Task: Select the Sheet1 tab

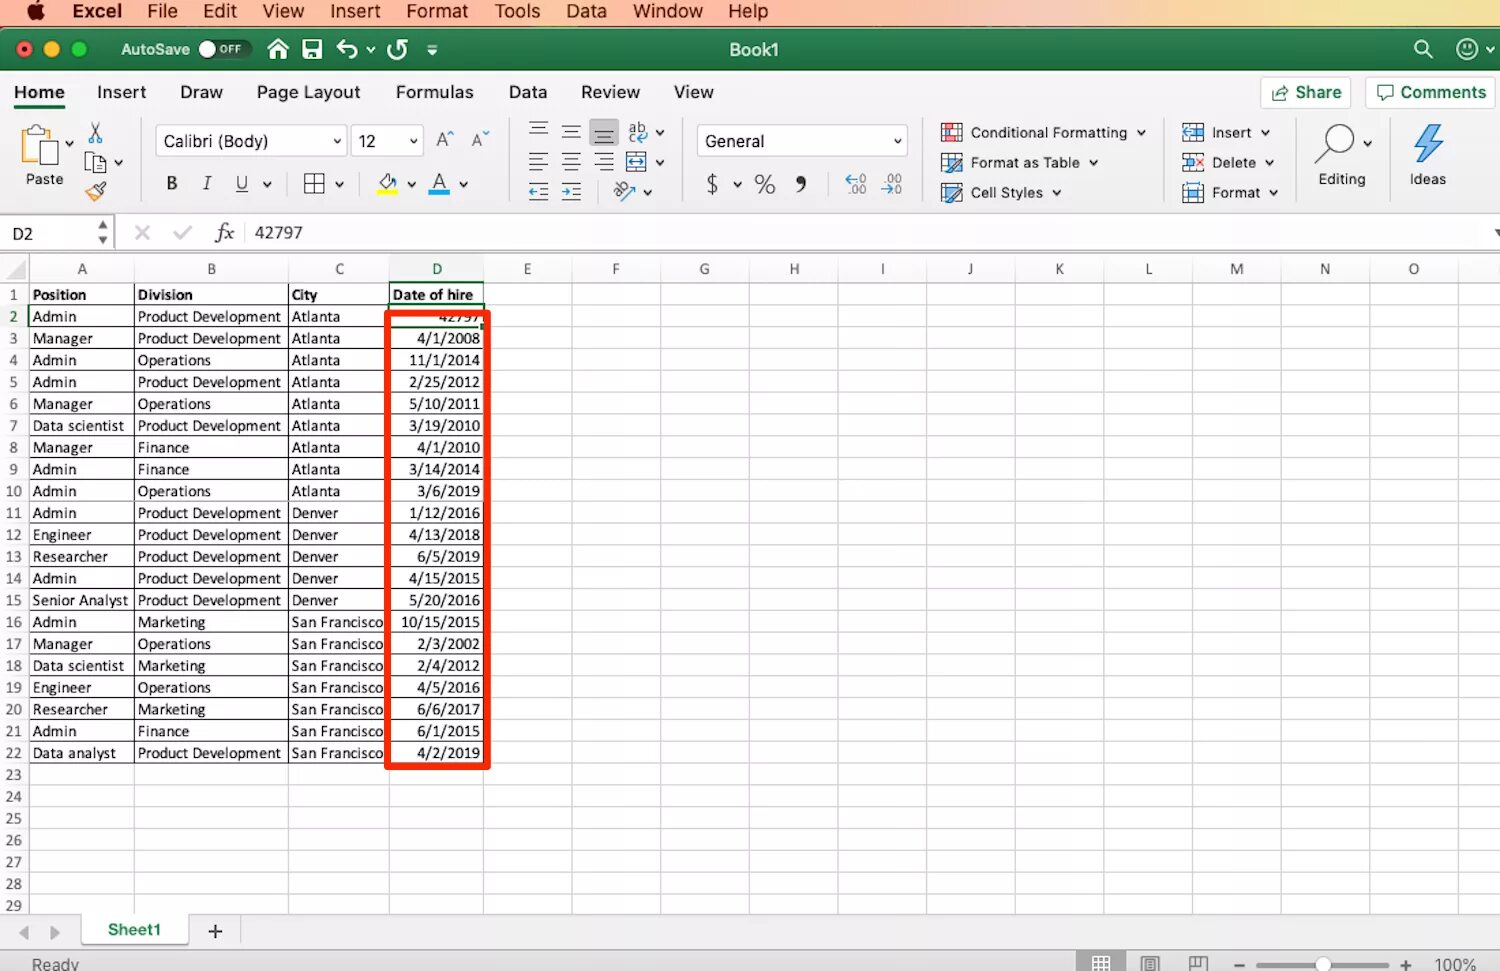Action: click(134, 929)
